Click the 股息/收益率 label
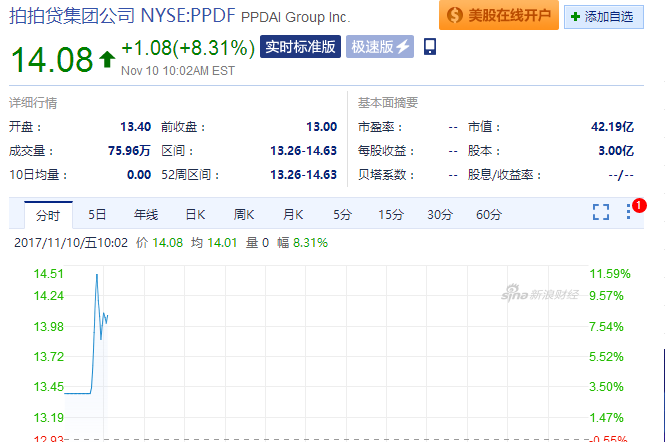665x442 pixels. [x=504, y=175]
